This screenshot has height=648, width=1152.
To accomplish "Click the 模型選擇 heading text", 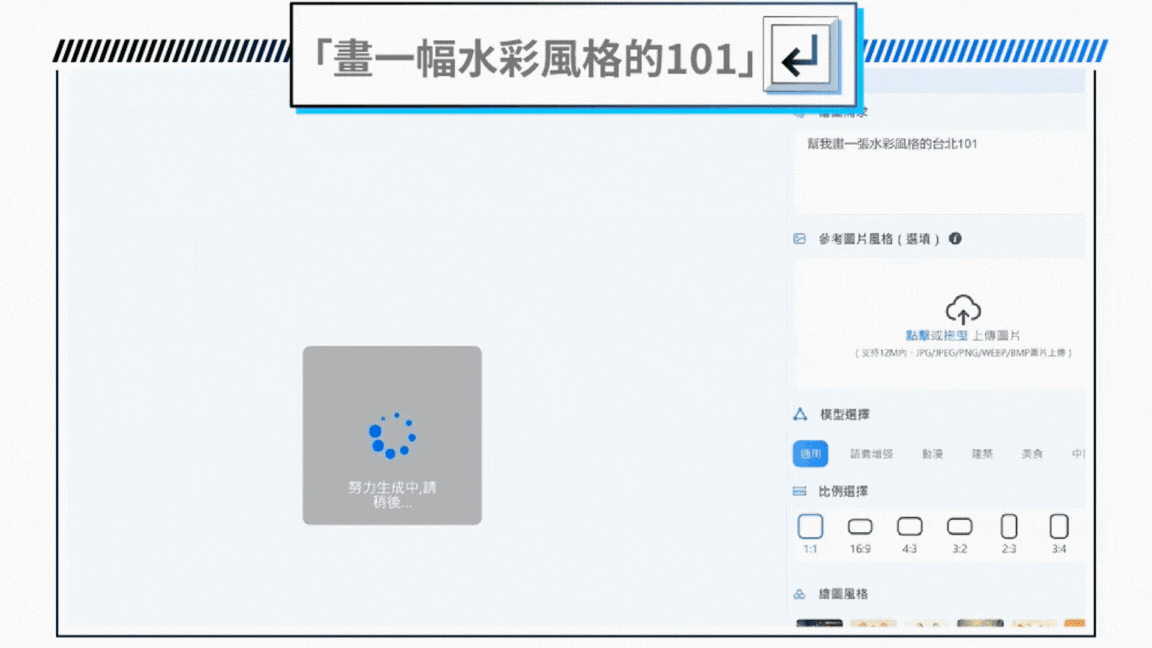I will (845, 414).
